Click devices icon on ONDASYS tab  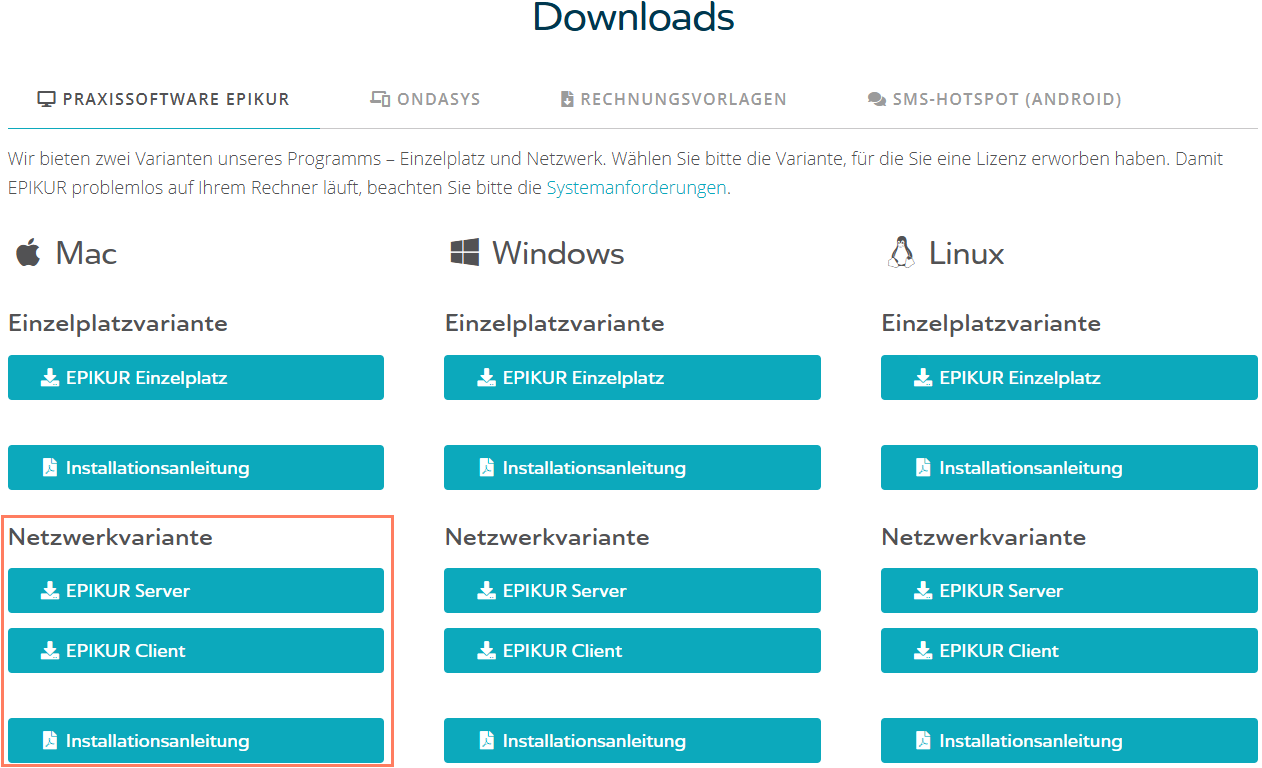click(380, 99)
